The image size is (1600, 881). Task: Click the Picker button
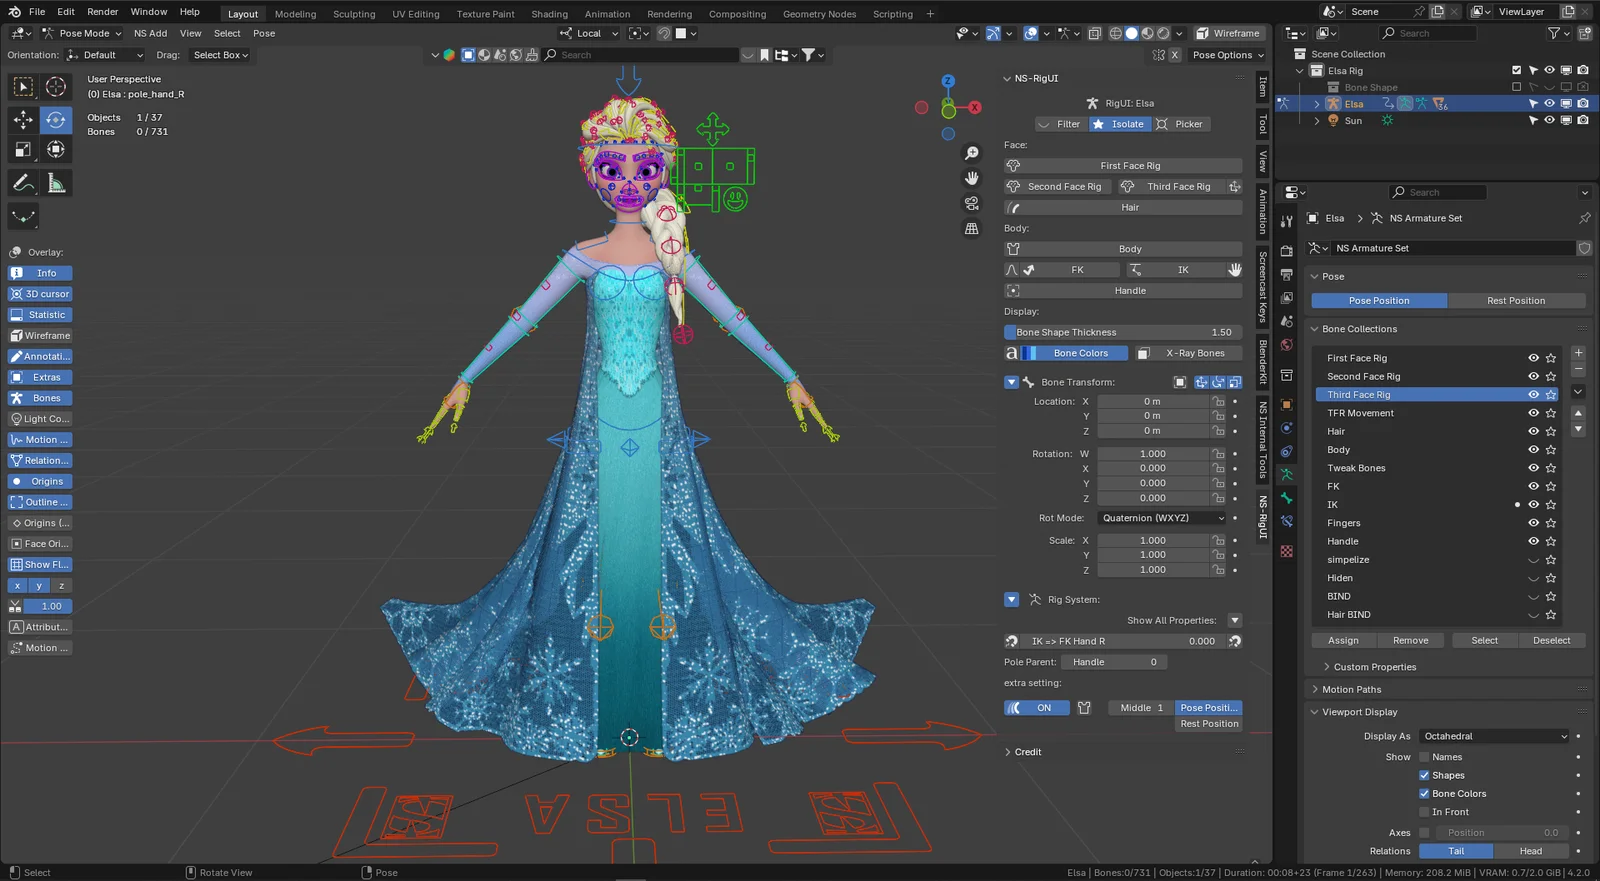(x=1181, y=124)
